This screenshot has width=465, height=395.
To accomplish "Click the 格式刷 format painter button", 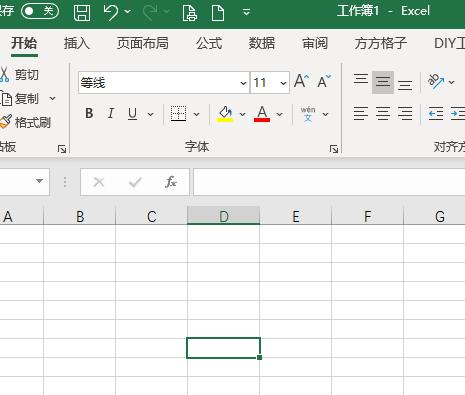I will 25,123.
